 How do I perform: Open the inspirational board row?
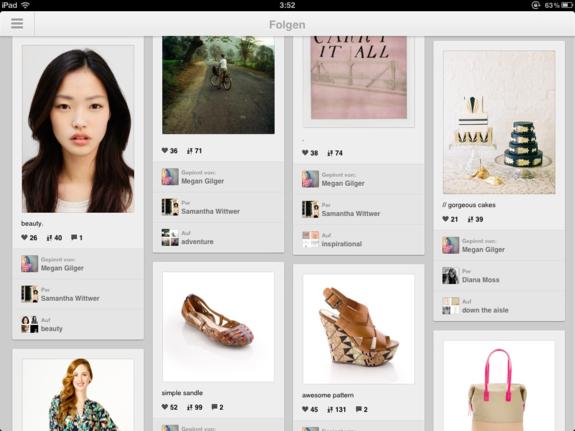[359, 240]
